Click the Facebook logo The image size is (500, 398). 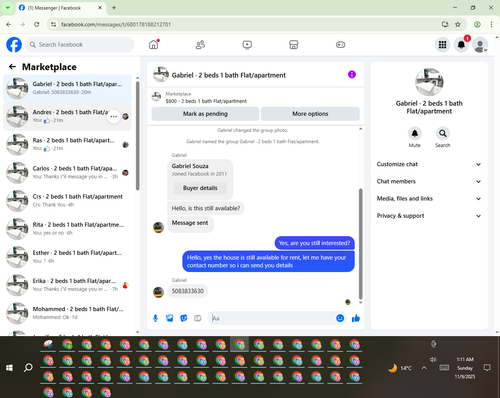[14, 45]
